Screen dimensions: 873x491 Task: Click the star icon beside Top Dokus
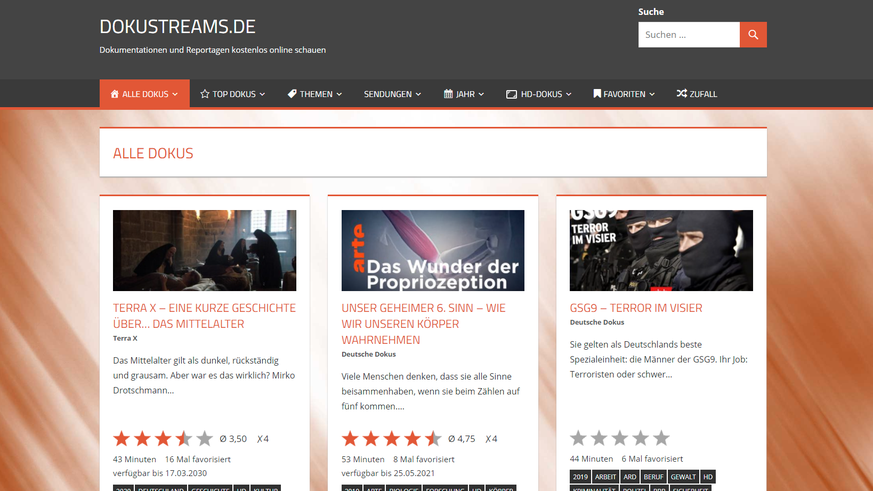pyautogui.click(x=204, y=94)
